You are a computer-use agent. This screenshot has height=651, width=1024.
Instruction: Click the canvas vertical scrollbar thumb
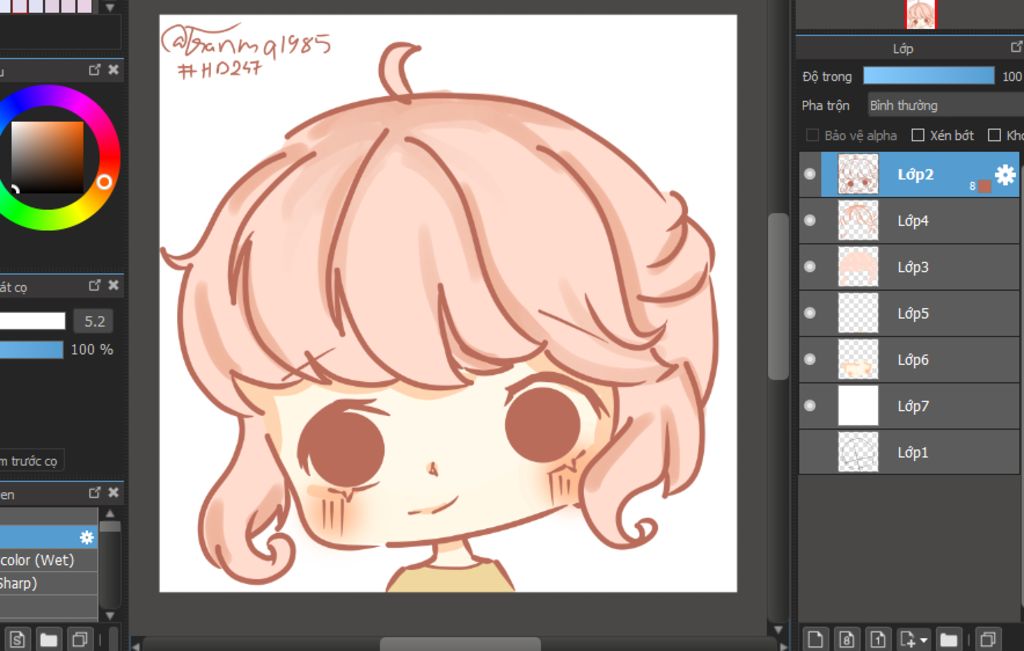point(778,295)
